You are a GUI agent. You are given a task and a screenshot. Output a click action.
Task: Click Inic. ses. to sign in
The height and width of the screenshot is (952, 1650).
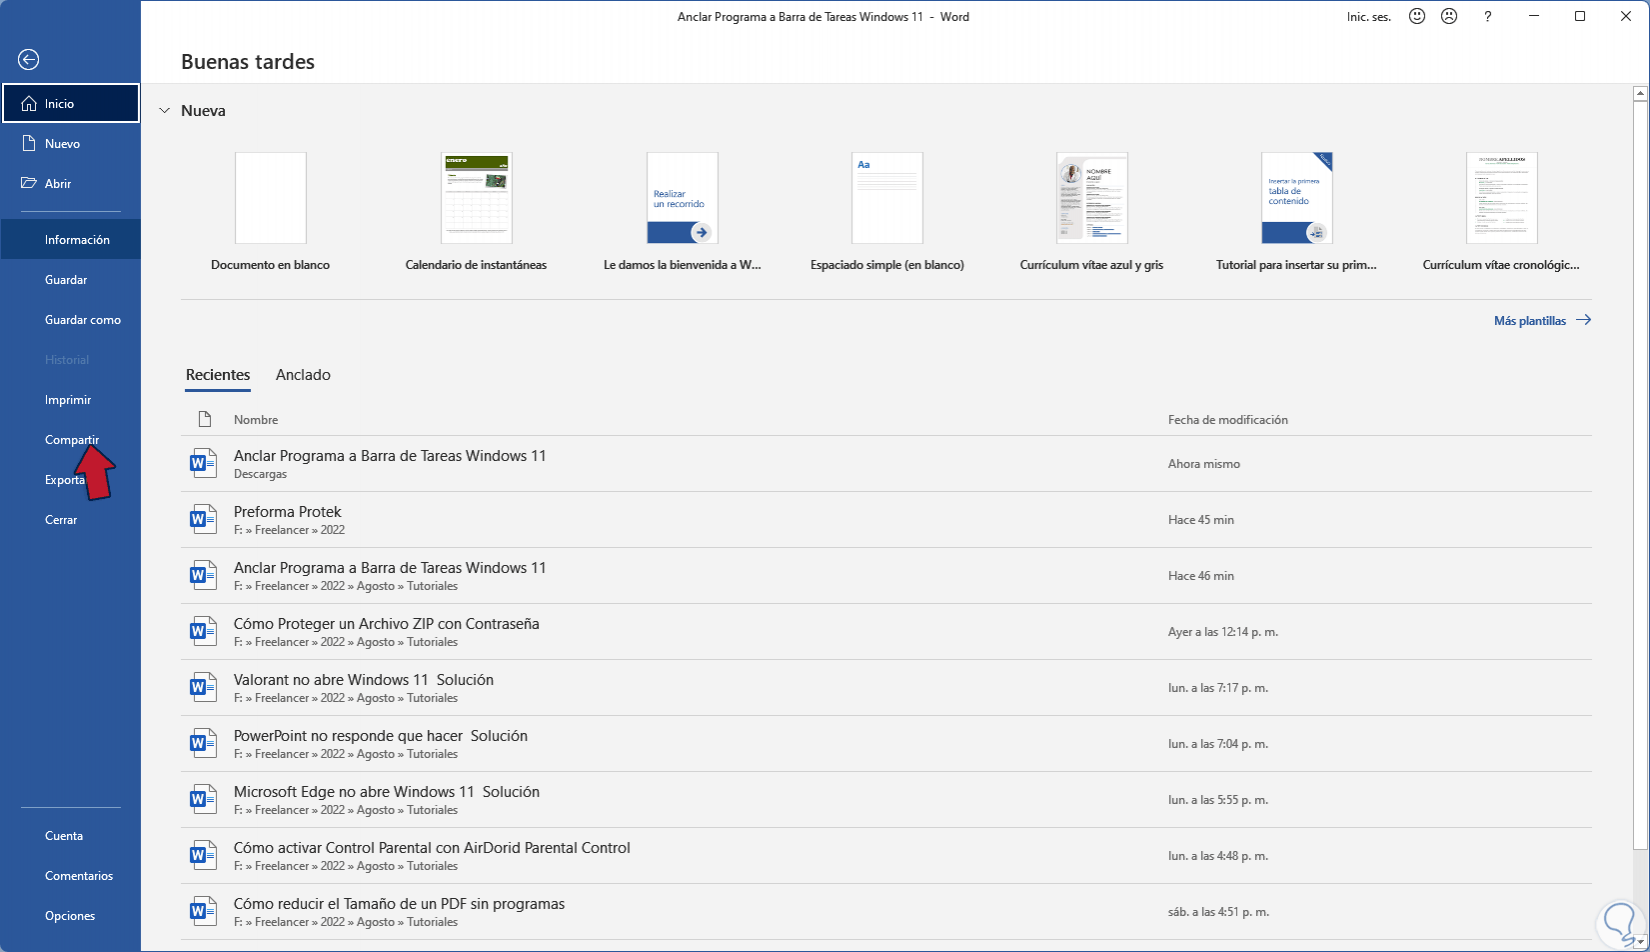click(1369, 17)
